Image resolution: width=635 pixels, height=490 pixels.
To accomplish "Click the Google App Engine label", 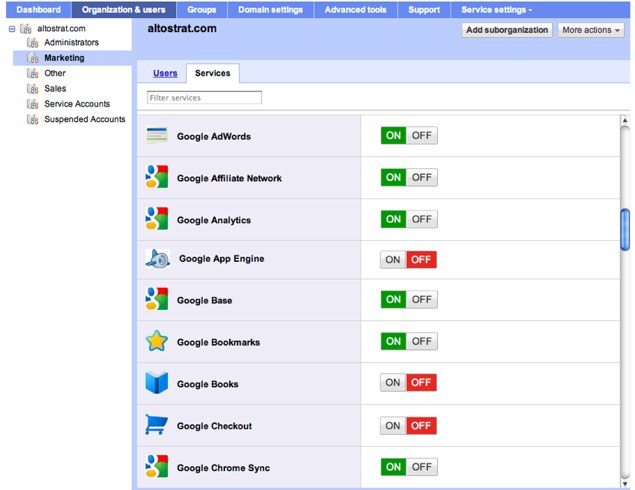I will [222, 258].
